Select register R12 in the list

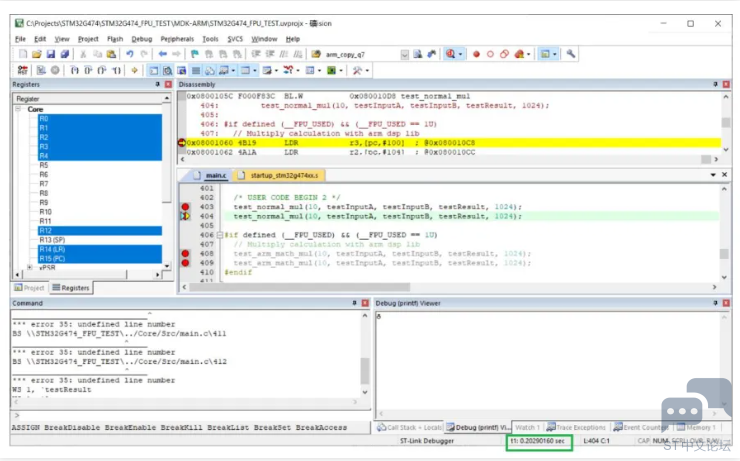pyautogui.click(x=100, y=230)
